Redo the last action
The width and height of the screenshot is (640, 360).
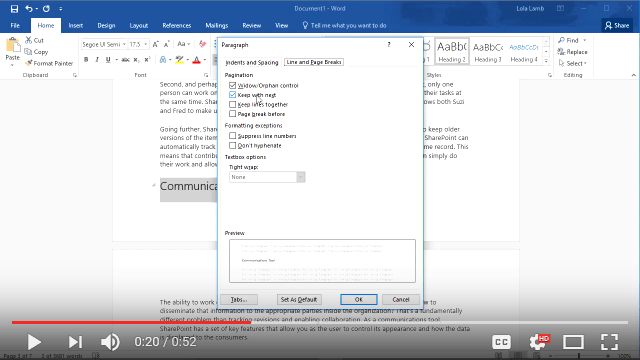46,9
